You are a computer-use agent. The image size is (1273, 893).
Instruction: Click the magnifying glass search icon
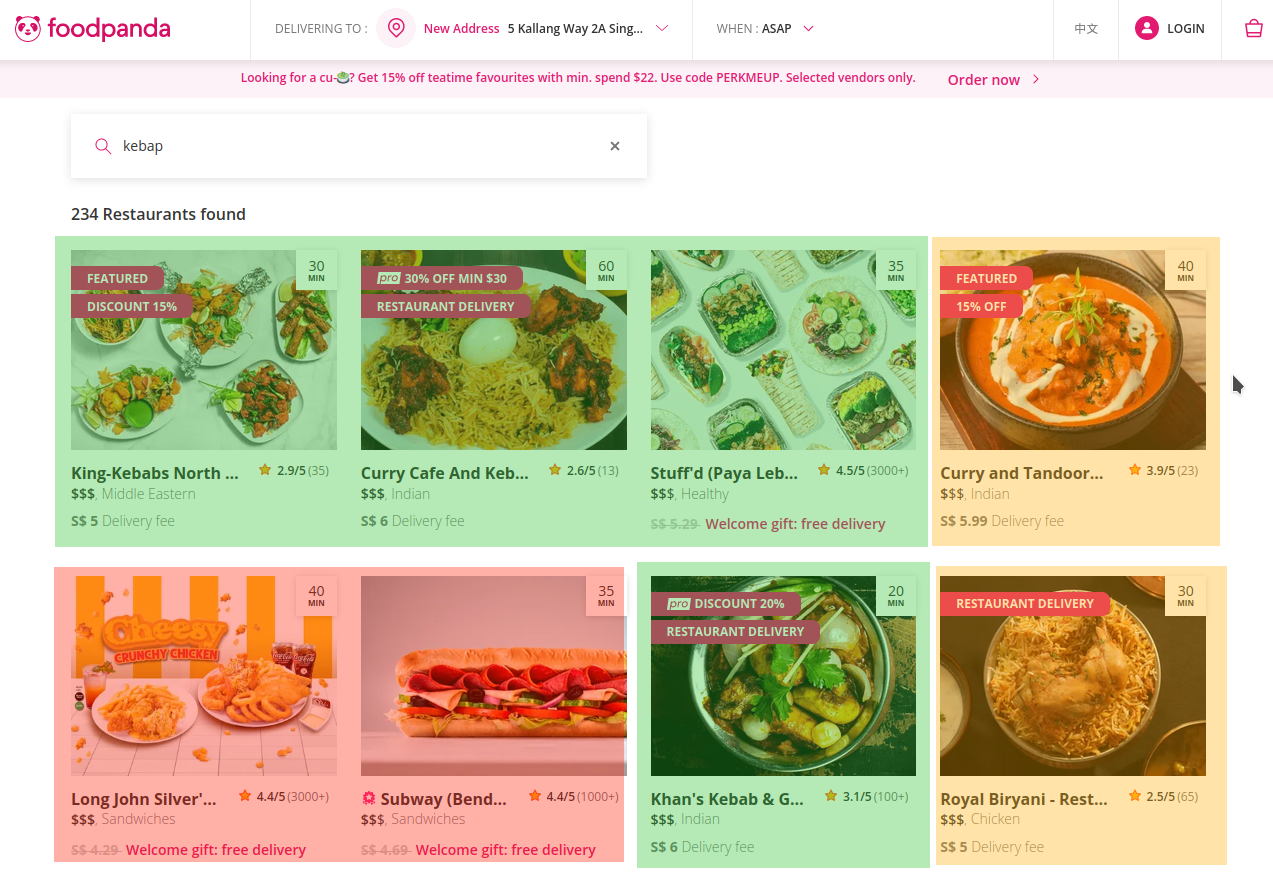103,146
